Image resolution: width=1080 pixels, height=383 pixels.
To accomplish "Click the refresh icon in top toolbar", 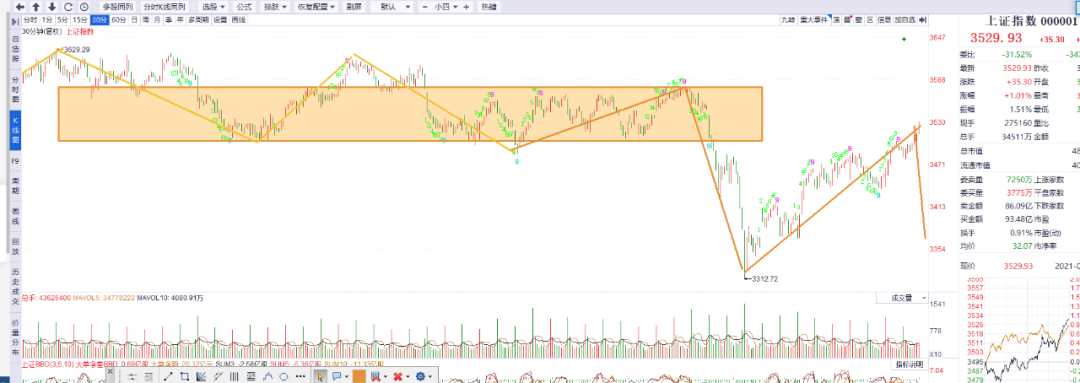I will coord(68,7).
